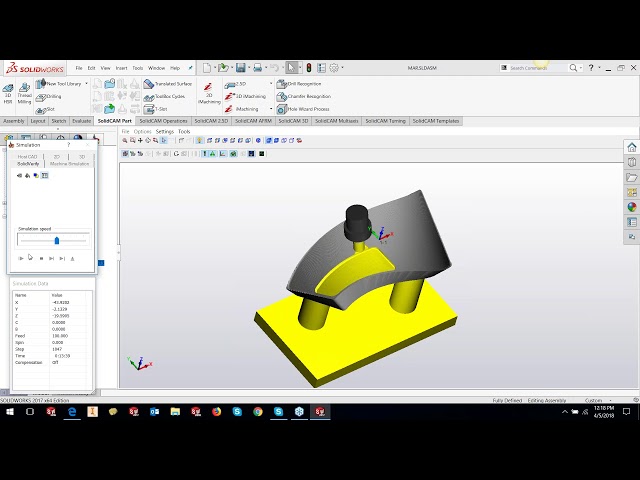
Task: Open the Window menu
Action: point(156,68)
